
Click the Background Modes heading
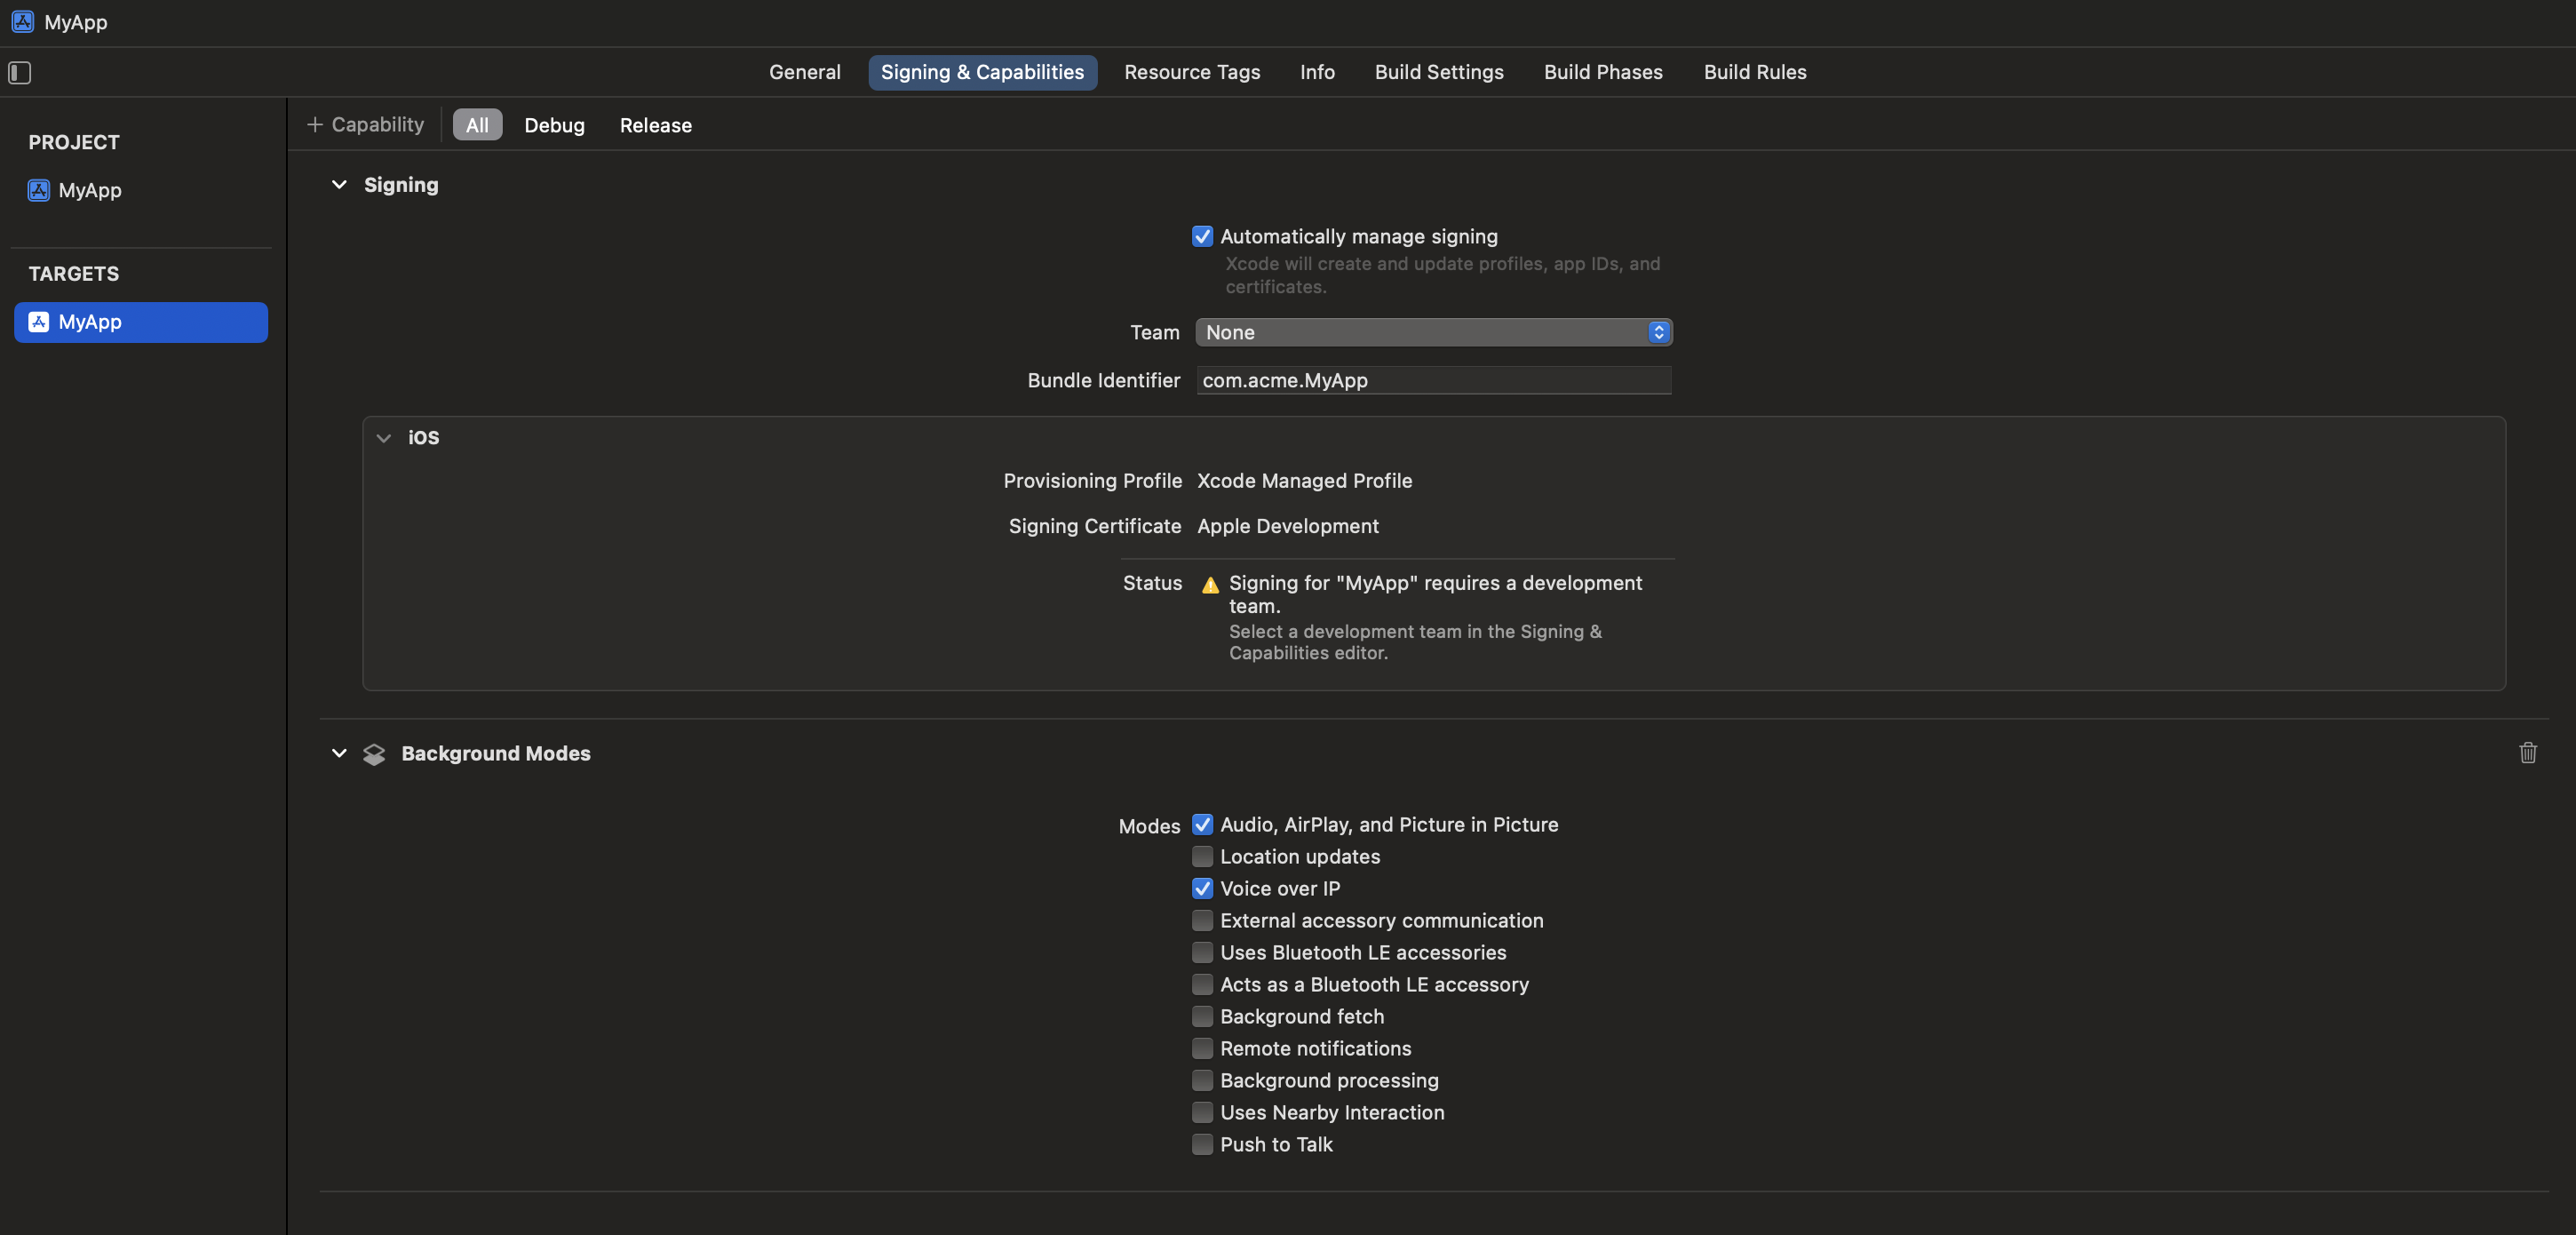coord(496,753)
